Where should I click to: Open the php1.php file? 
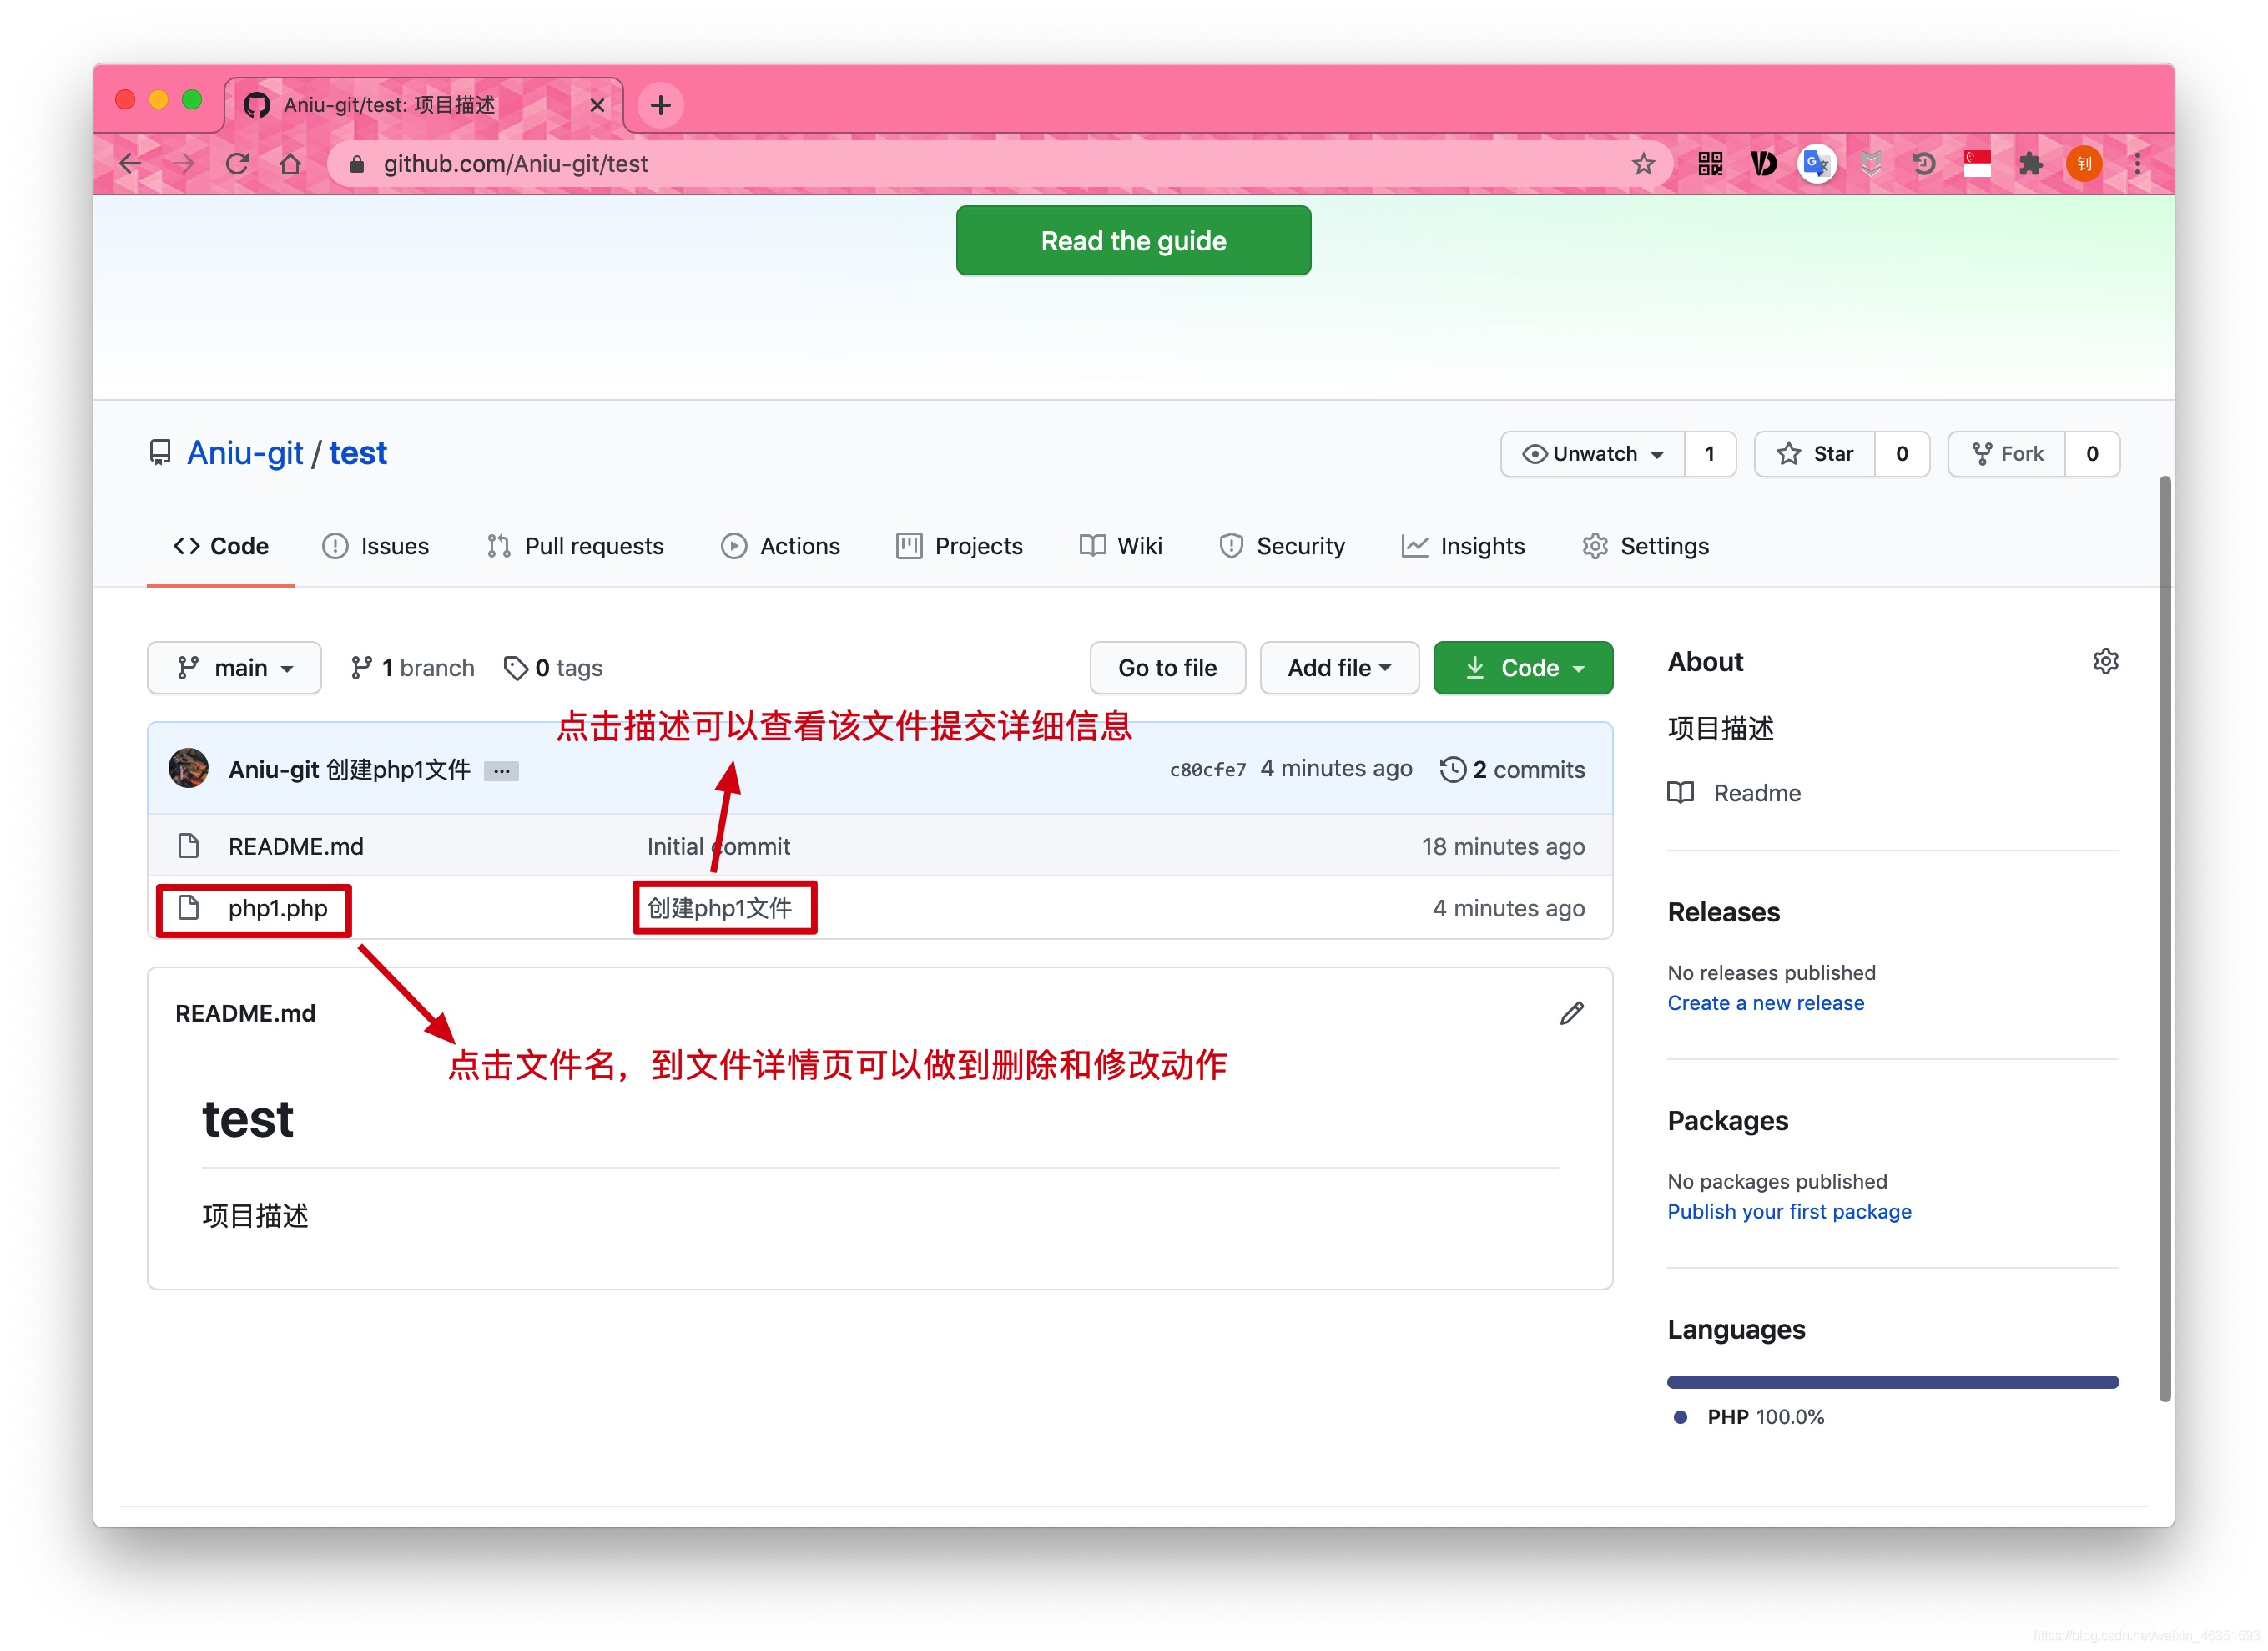(278, 908)
